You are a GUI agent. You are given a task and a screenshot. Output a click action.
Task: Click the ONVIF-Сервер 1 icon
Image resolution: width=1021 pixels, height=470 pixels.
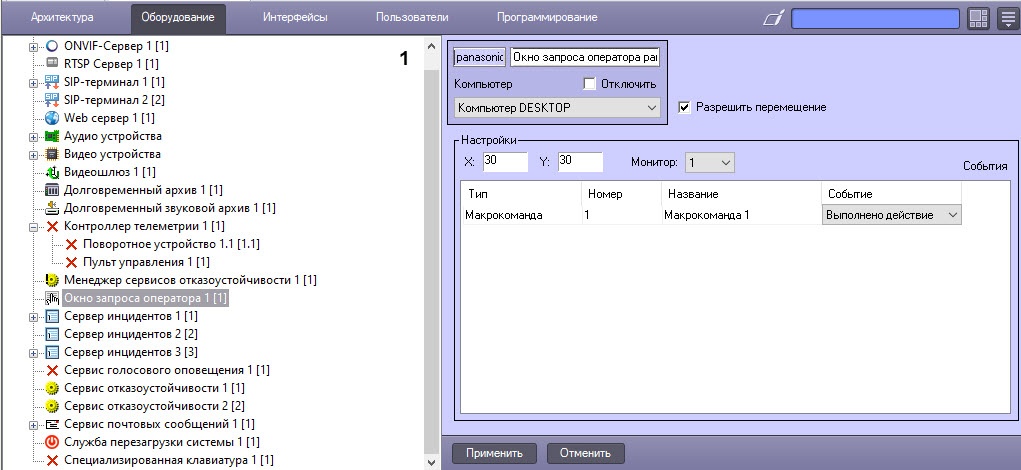(53, 46)
